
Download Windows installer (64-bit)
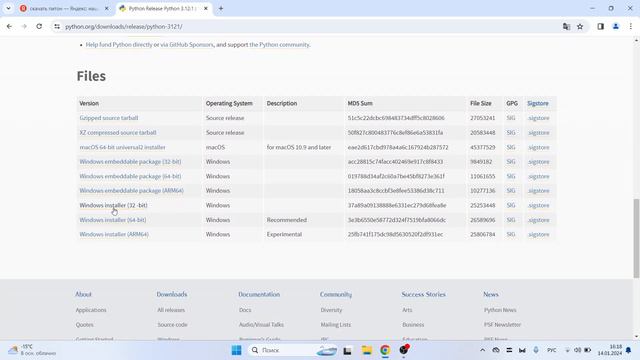[x=113, y=220]
